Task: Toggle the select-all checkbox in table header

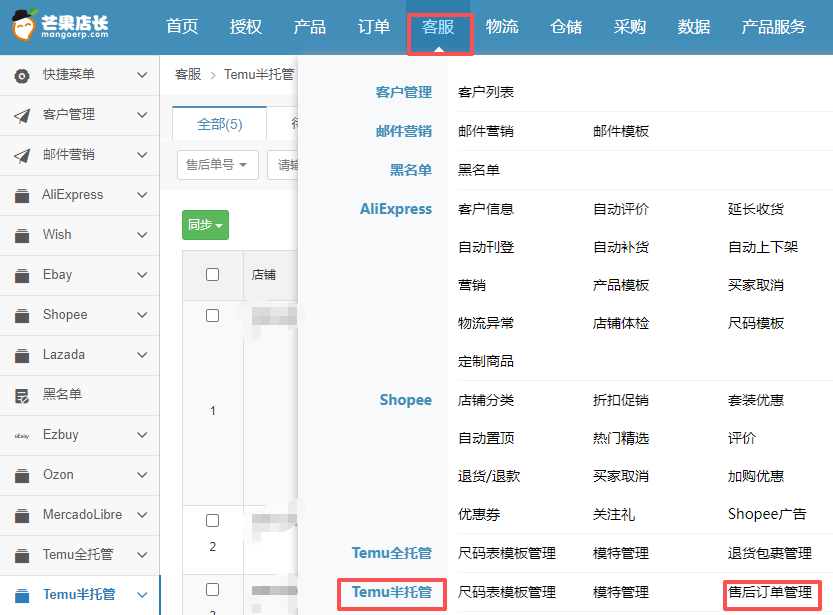Action: [x=212, y=275]
